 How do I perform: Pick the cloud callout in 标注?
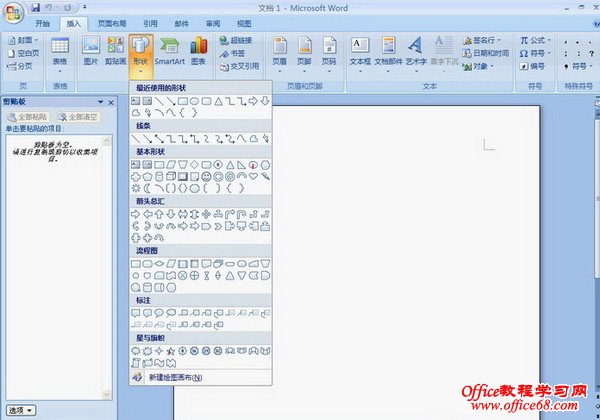click(x=171, y=313)
